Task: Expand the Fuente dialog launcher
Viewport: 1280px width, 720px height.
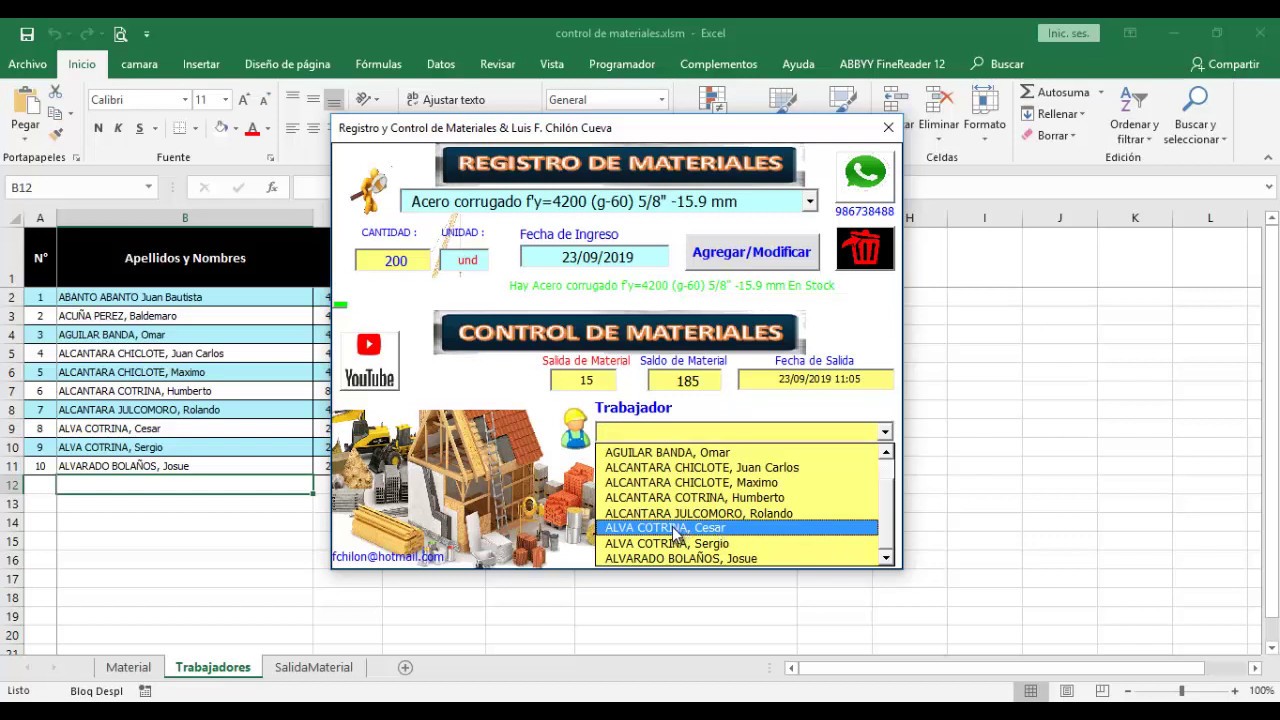Action: (270, 158)
